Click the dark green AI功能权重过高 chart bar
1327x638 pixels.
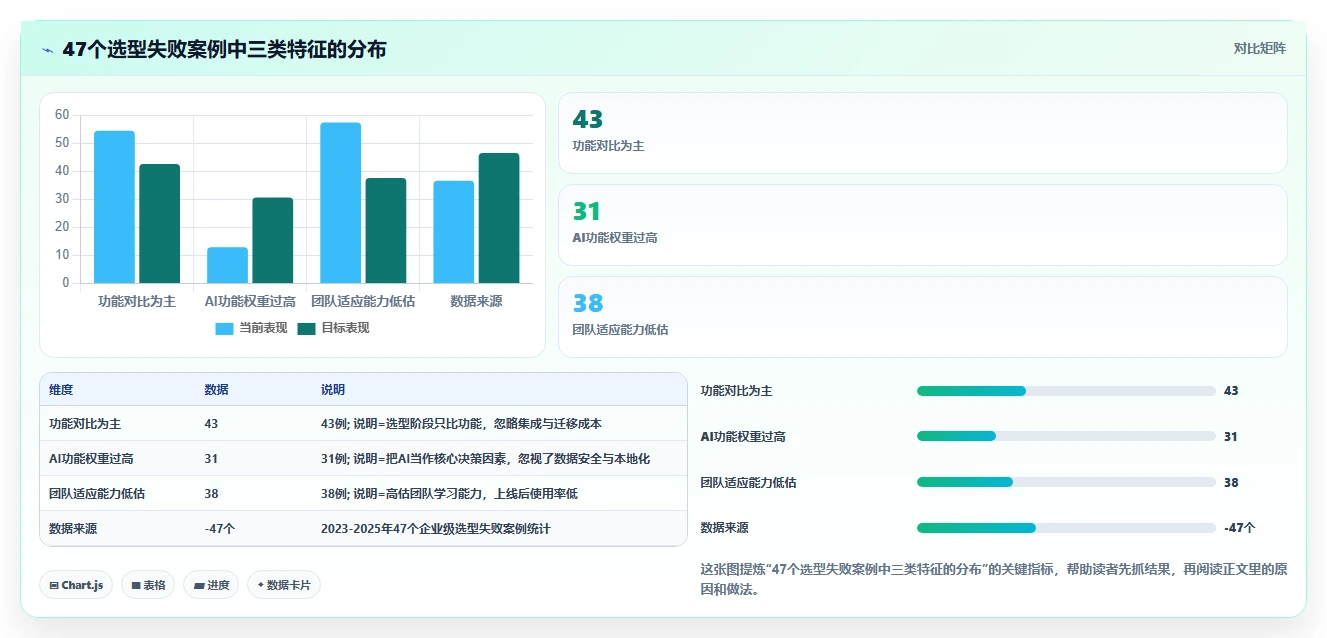pos(273,240)
